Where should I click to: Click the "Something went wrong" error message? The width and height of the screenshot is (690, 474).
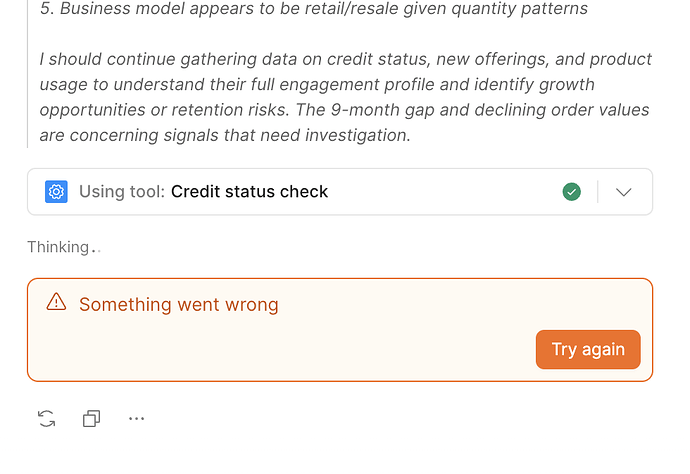[178, 304]
